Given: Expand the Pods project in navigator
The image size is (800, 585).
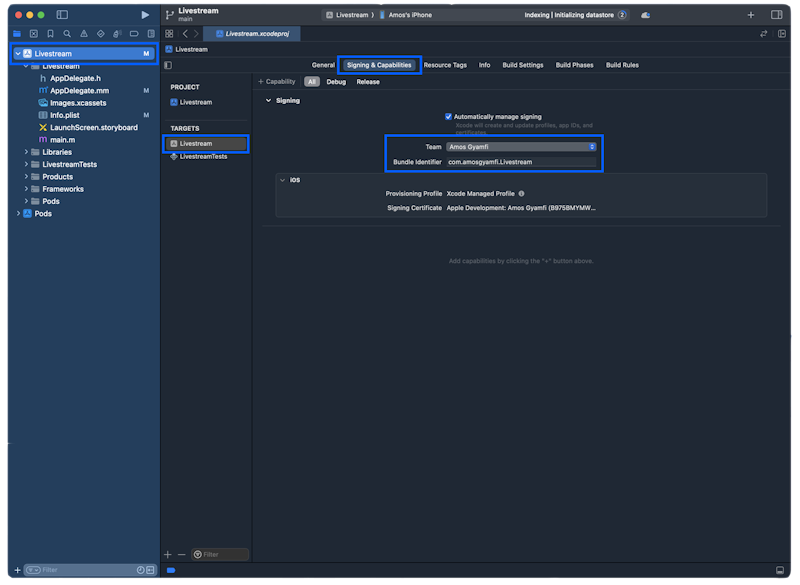Looking at the screenshot, I should pyautogui.click(x=17, y=213).
